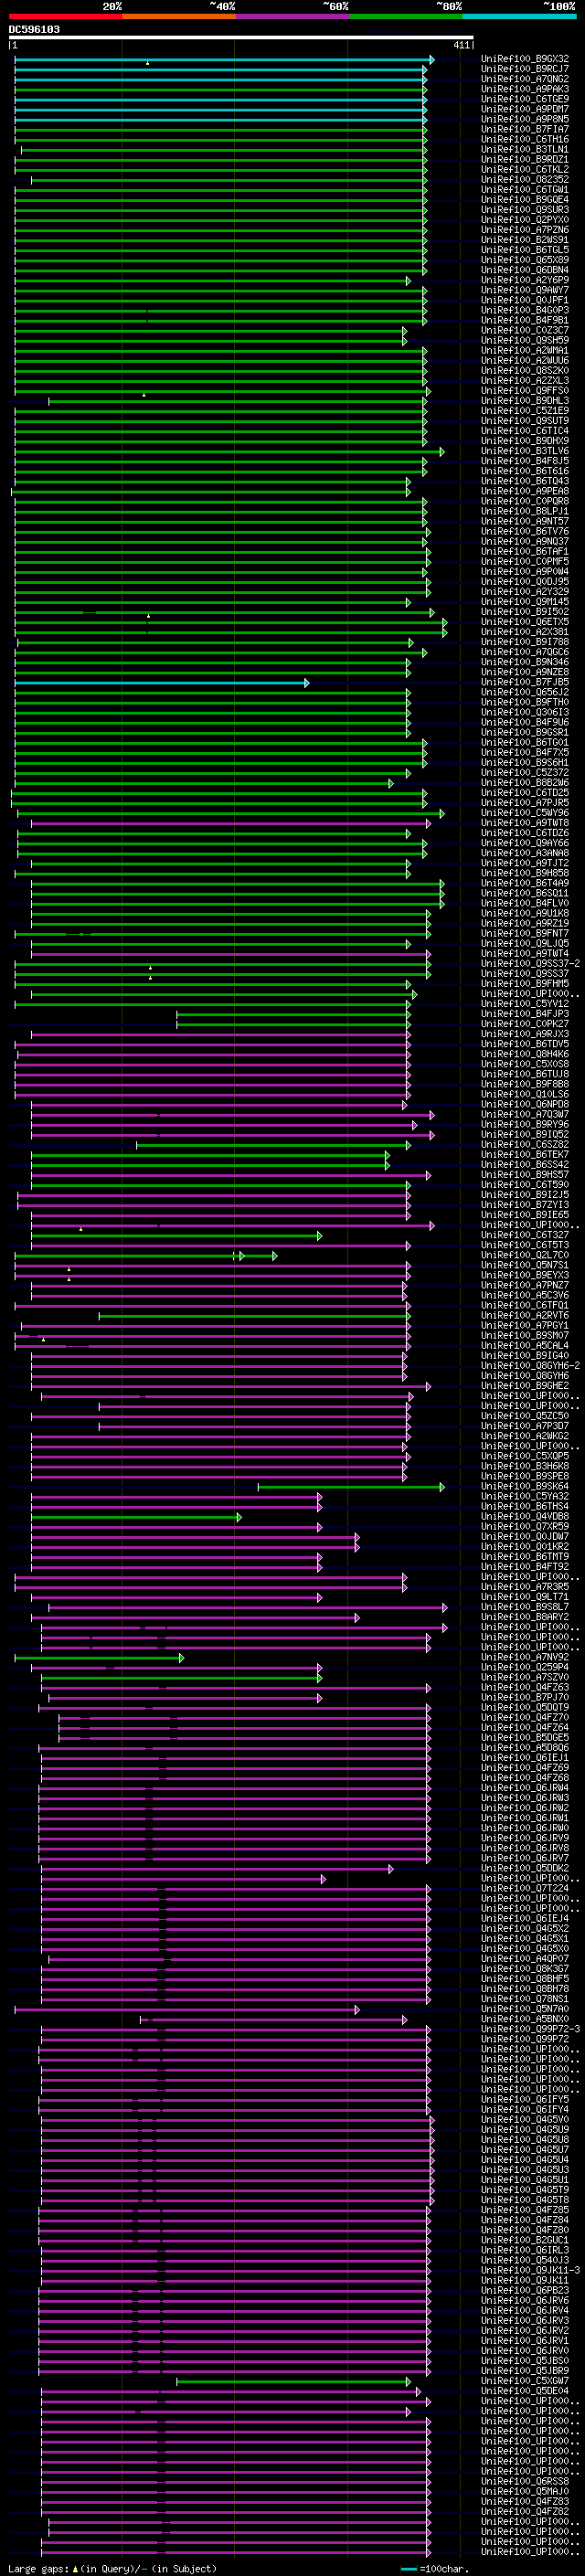The width and height of the screenshot is (585, 2576).
Task: Click the Large gaps legend text
Action: (112, 2569)
